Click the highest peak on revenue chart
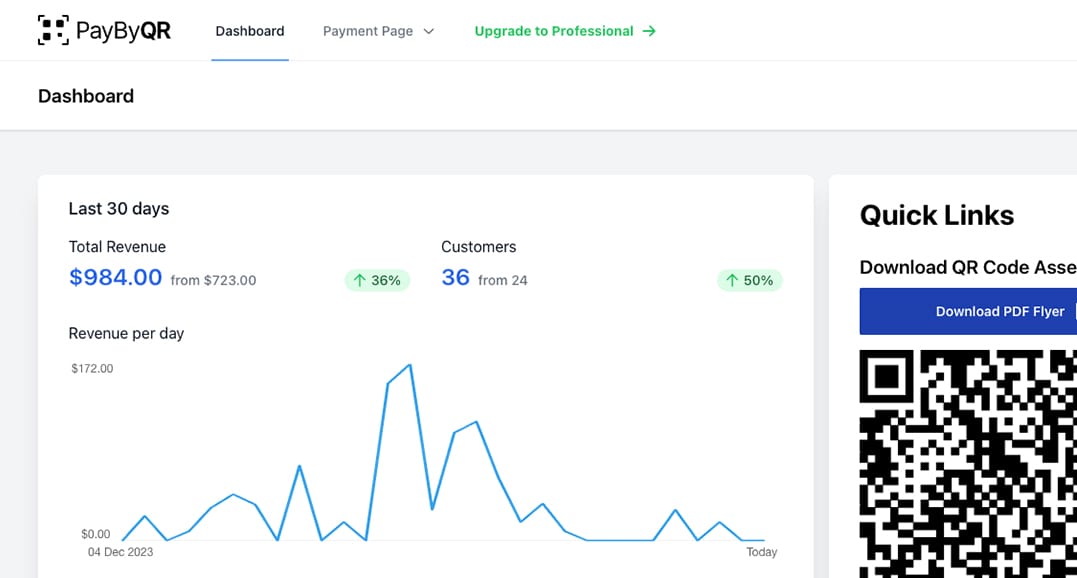The width and height of the screenshot is (1077, 578). (x=410, y=365)
